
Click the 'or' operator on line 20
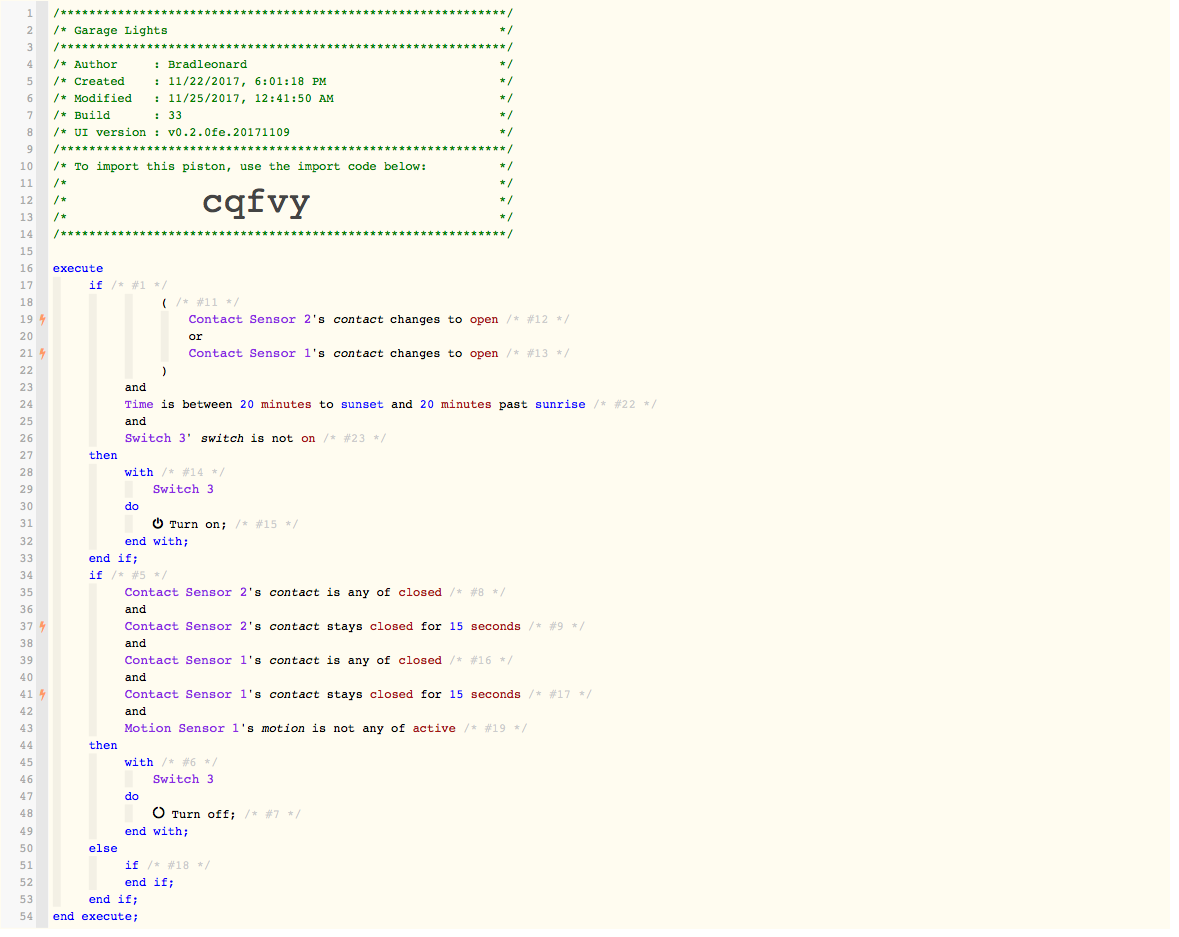[195, 336]
